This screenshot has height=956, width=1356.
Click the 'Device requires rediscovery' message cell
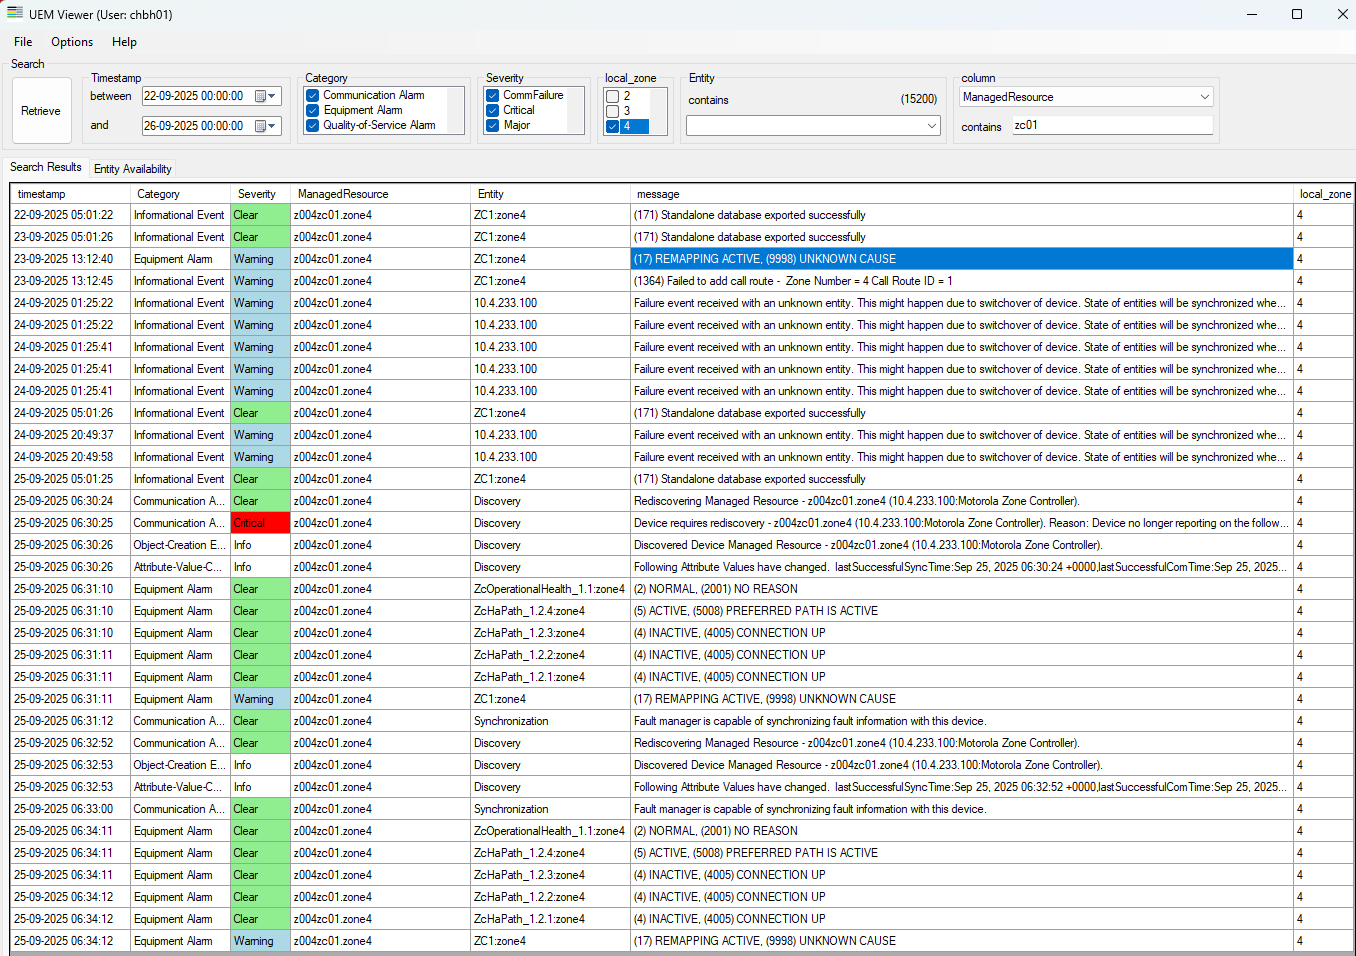pos(962,523)
